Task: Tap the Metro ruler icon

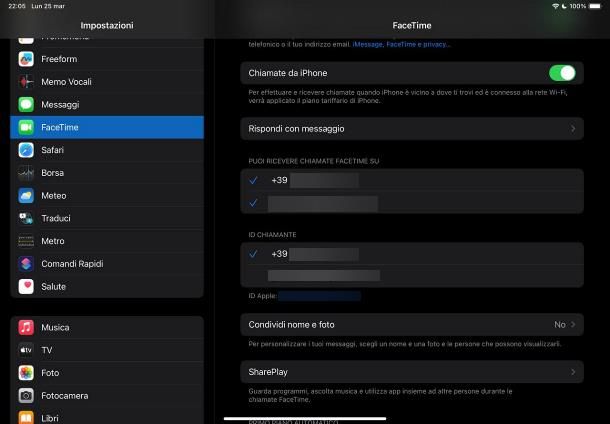Action: pos(26,241)
